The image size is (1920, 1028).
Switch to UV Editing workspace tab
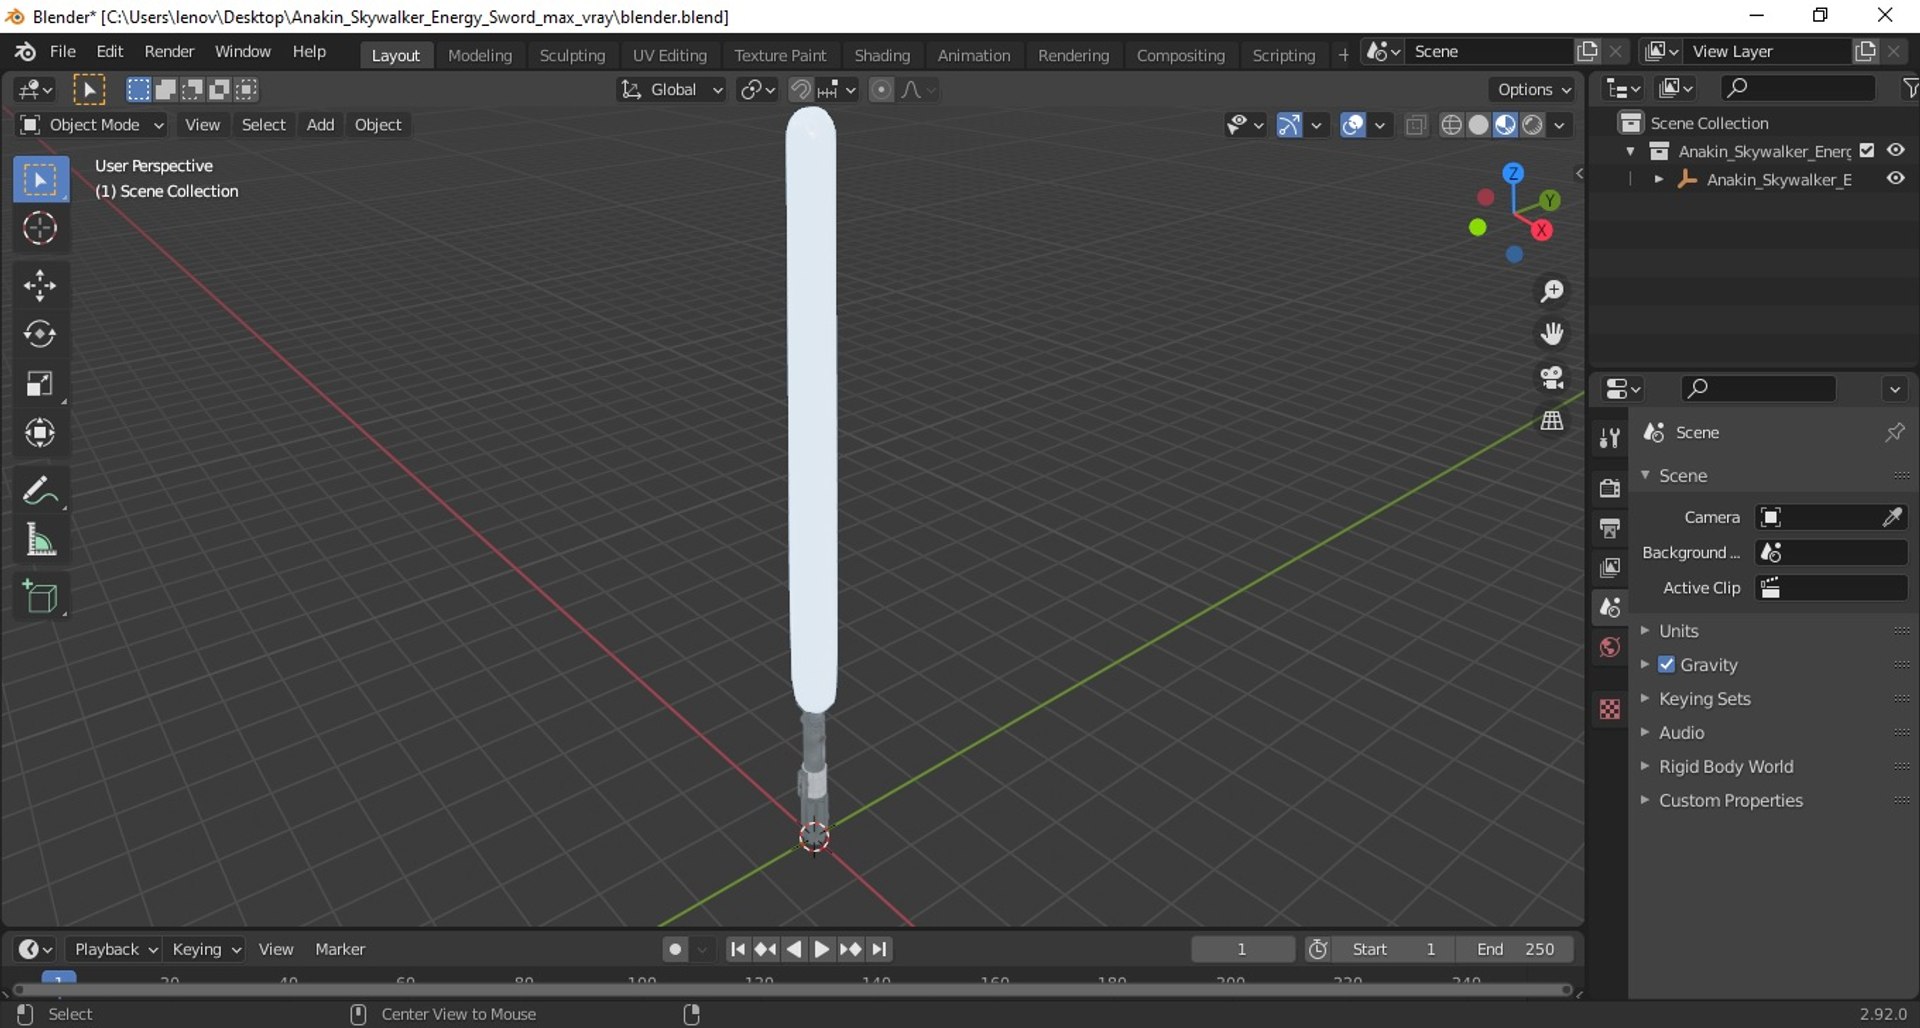(669, 56)
